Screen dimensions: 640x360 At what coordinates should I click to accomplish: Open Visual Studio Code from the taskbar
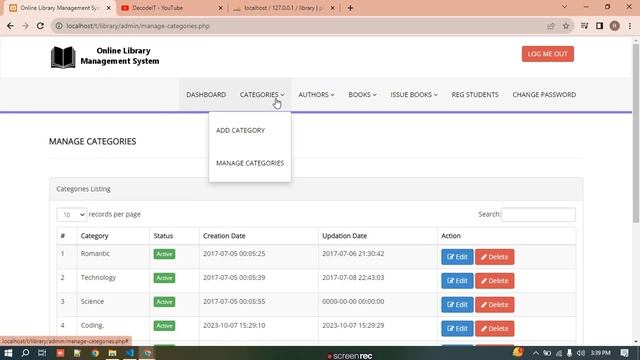pyautogui.click(x=130, y=353)
